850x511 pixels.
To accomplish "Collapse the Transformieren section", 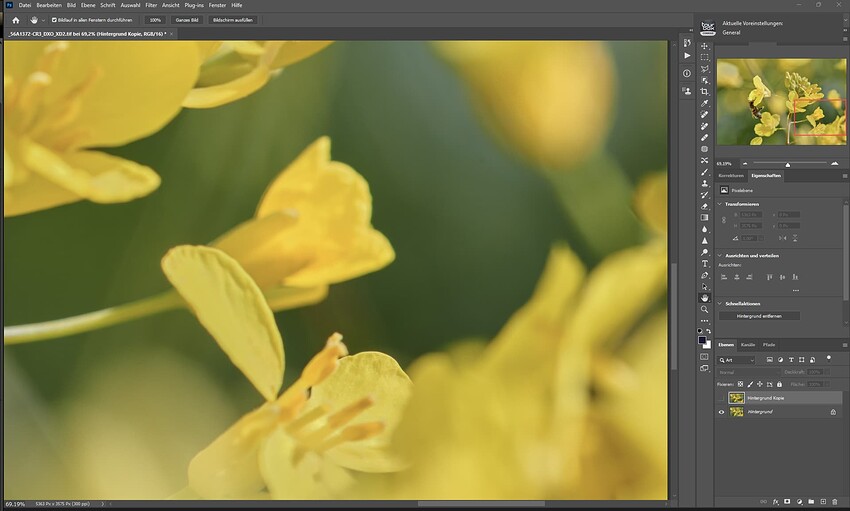I will coord(721,203).
